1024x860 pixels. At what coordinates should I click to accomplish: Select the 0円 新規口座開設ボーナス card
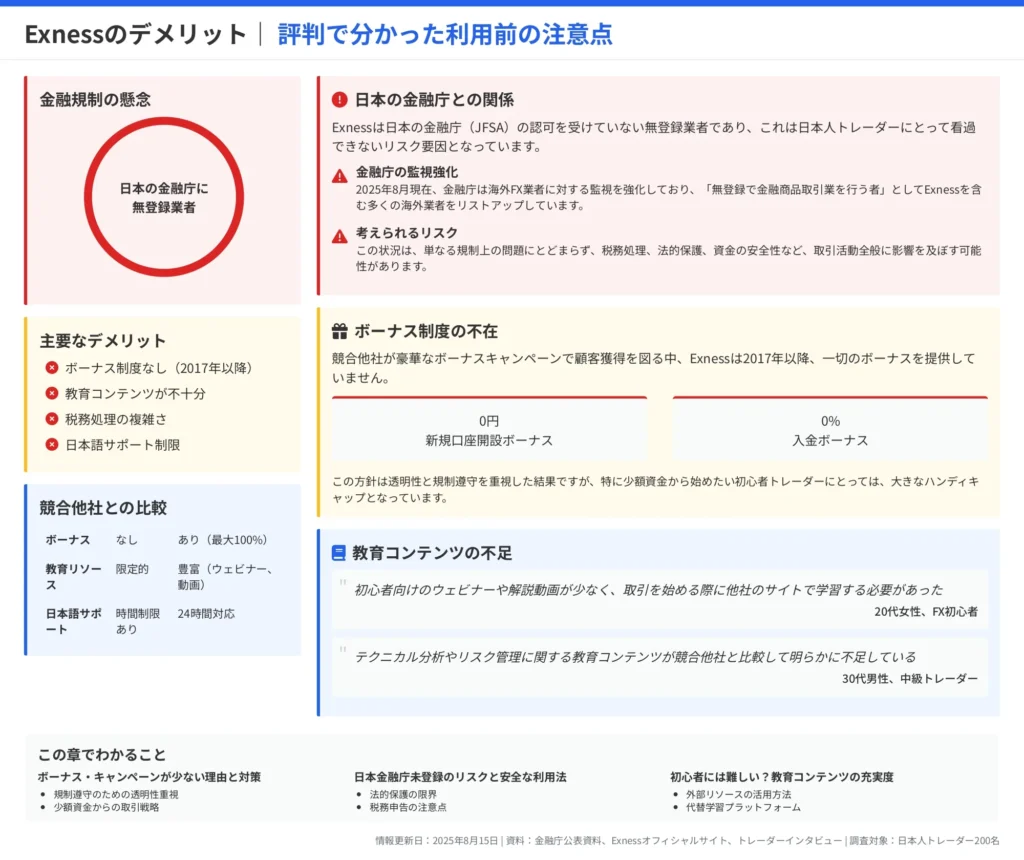489,429
